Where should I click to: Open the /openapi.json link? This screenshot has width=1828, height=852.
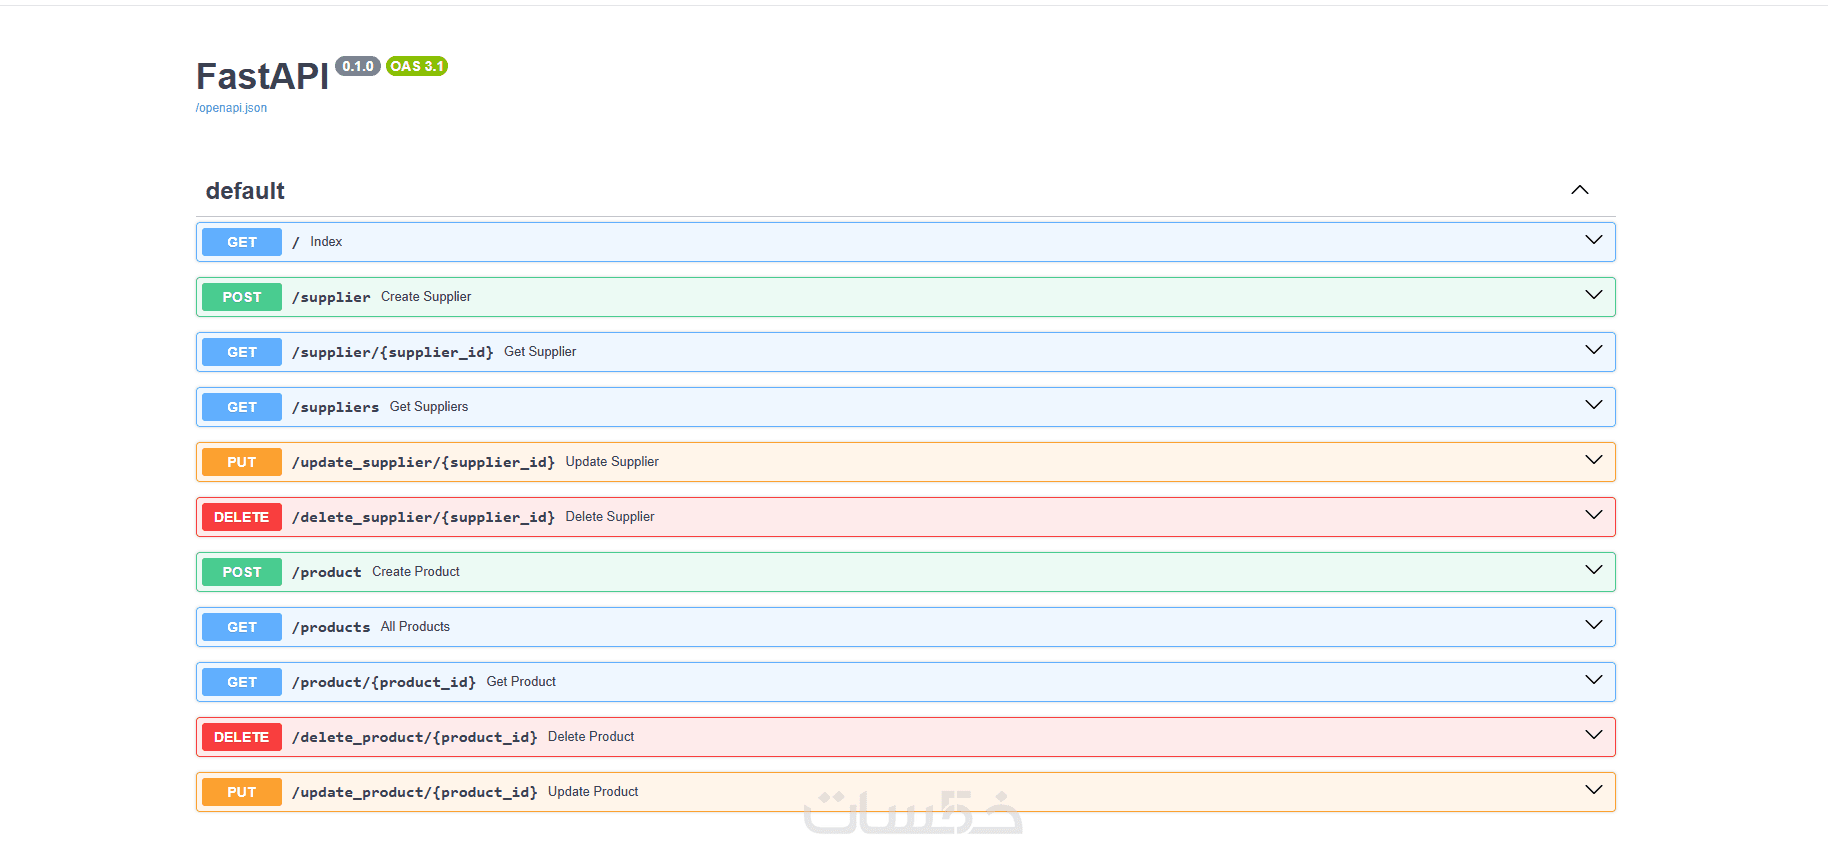point(231,108)
